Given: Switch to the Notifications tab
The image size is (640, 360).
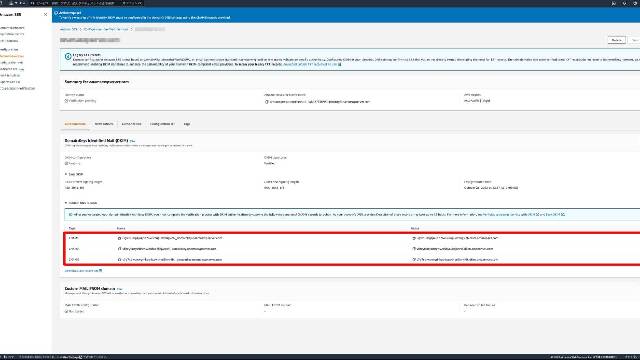Looking at the screenshot, I should click(x=104, y=124).
